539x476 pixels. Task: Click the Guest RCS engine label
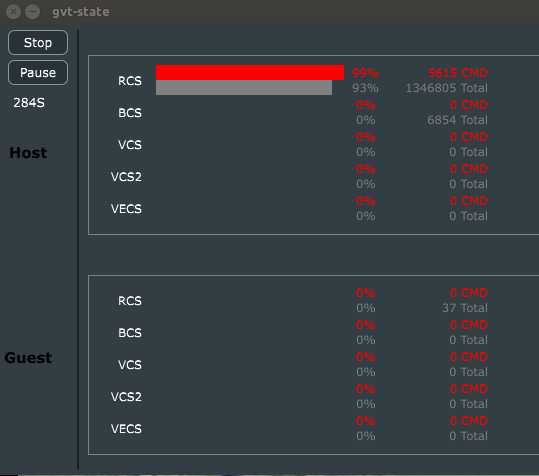coord(130,301)
